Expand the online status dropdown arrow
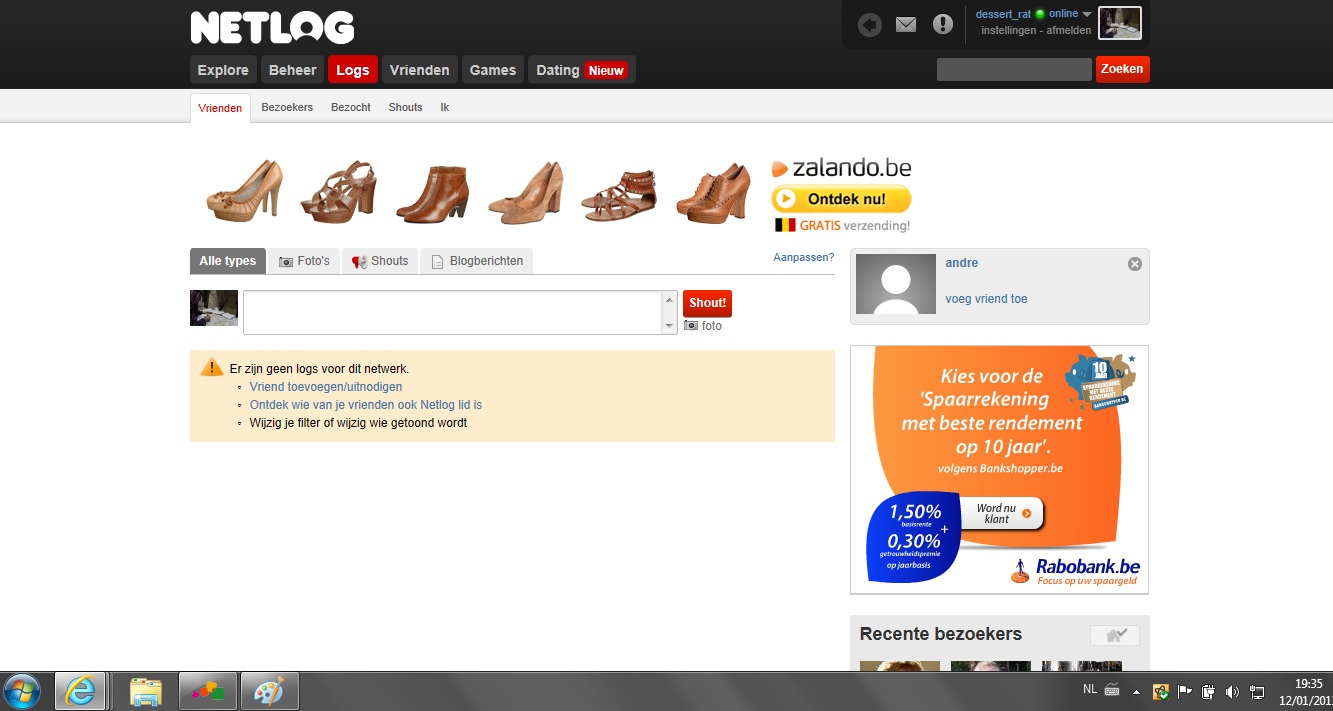 pyautogui.click(x=1087, y=14)
